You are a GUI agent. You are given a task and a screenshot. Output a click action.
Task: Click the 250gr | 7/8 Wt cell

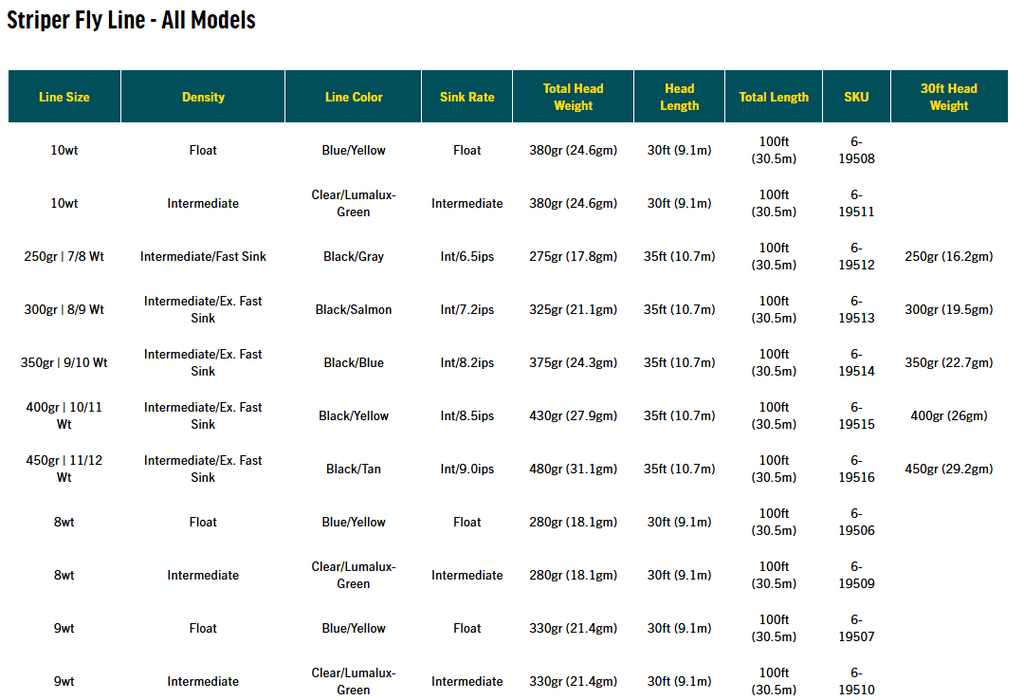64,257
